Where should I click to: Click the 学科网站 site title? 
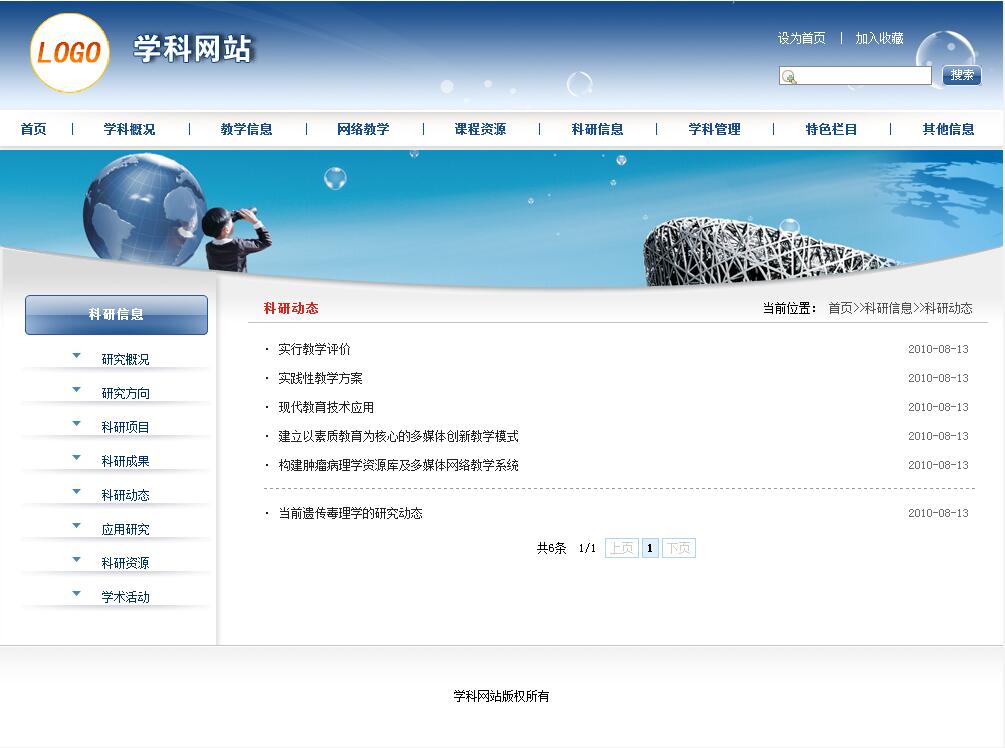click(x=192, y=49)
